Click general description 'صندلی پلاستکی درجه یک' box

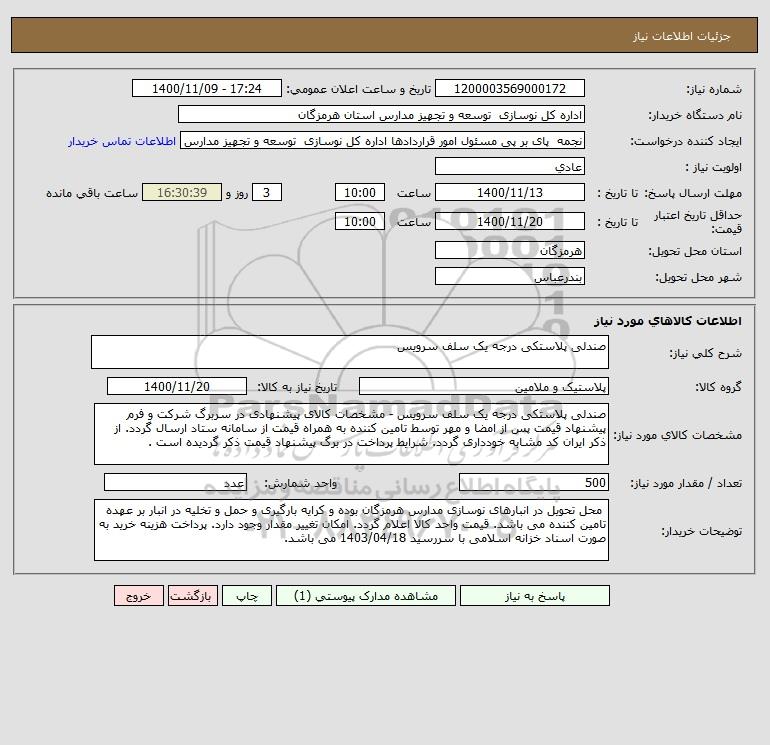tap(350, 352)
